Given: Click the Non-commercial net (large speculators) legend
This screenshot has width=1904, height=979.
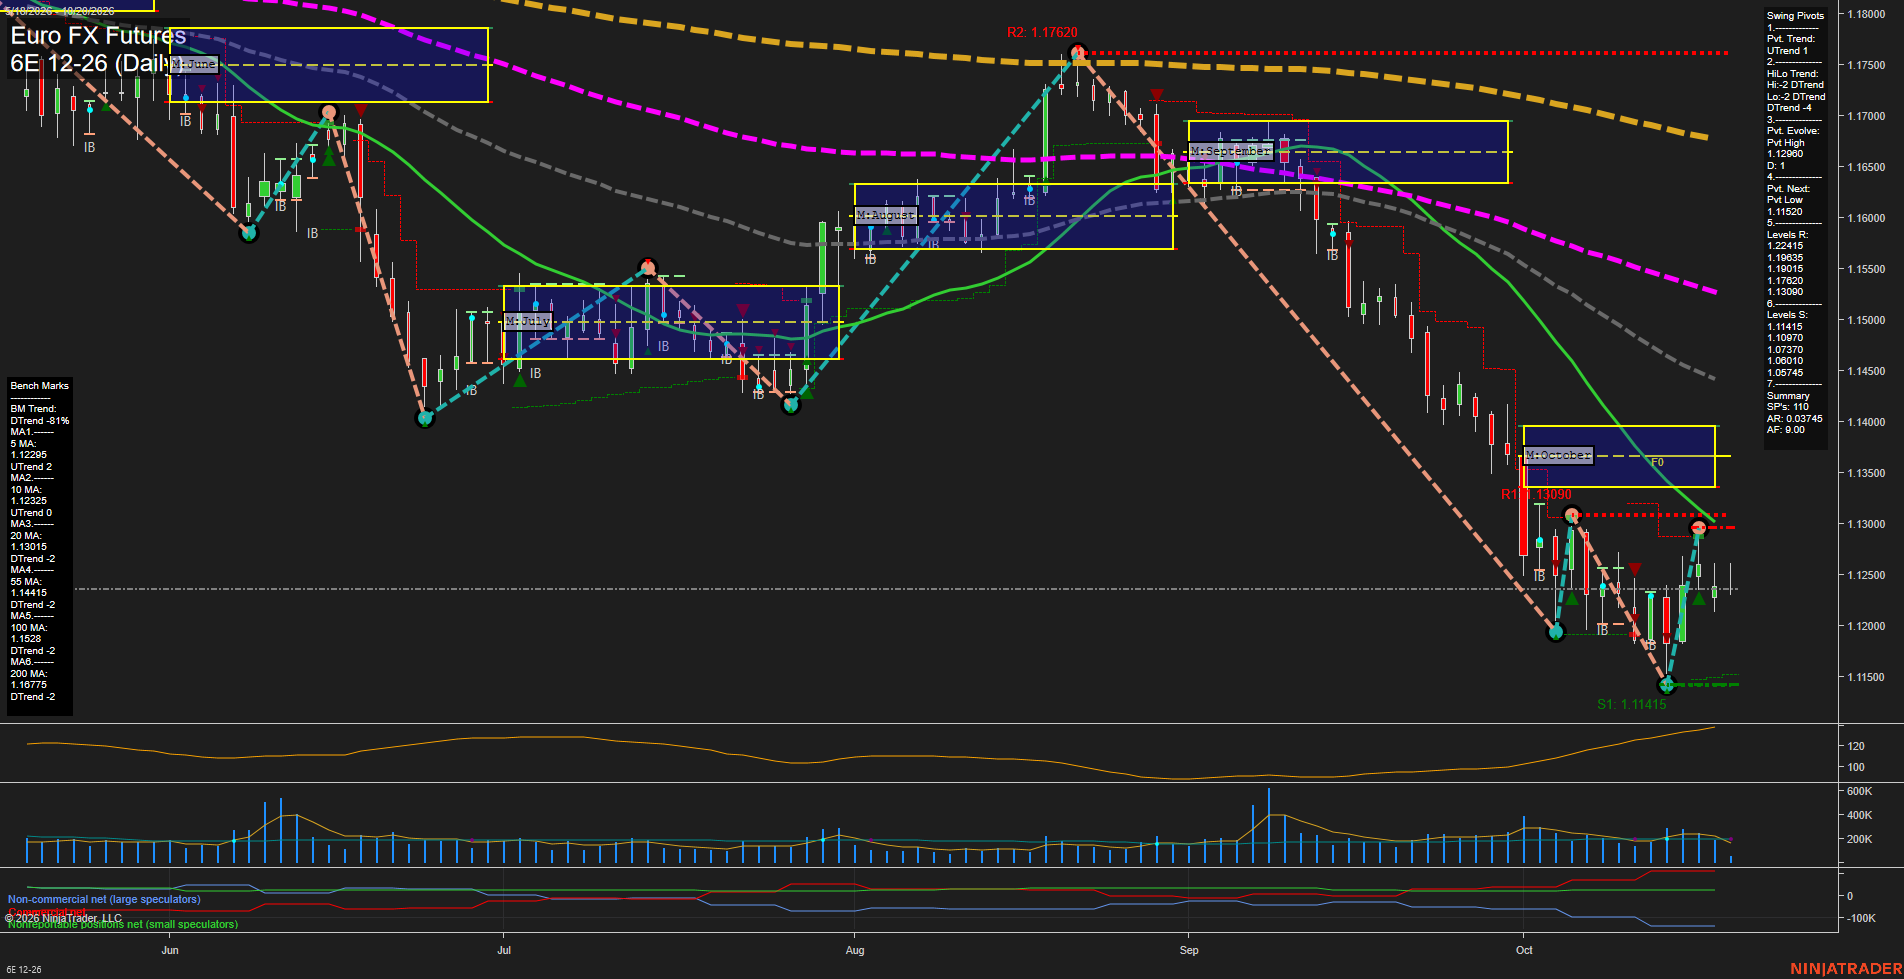Looking at the screenshot, I should point(104,899).
